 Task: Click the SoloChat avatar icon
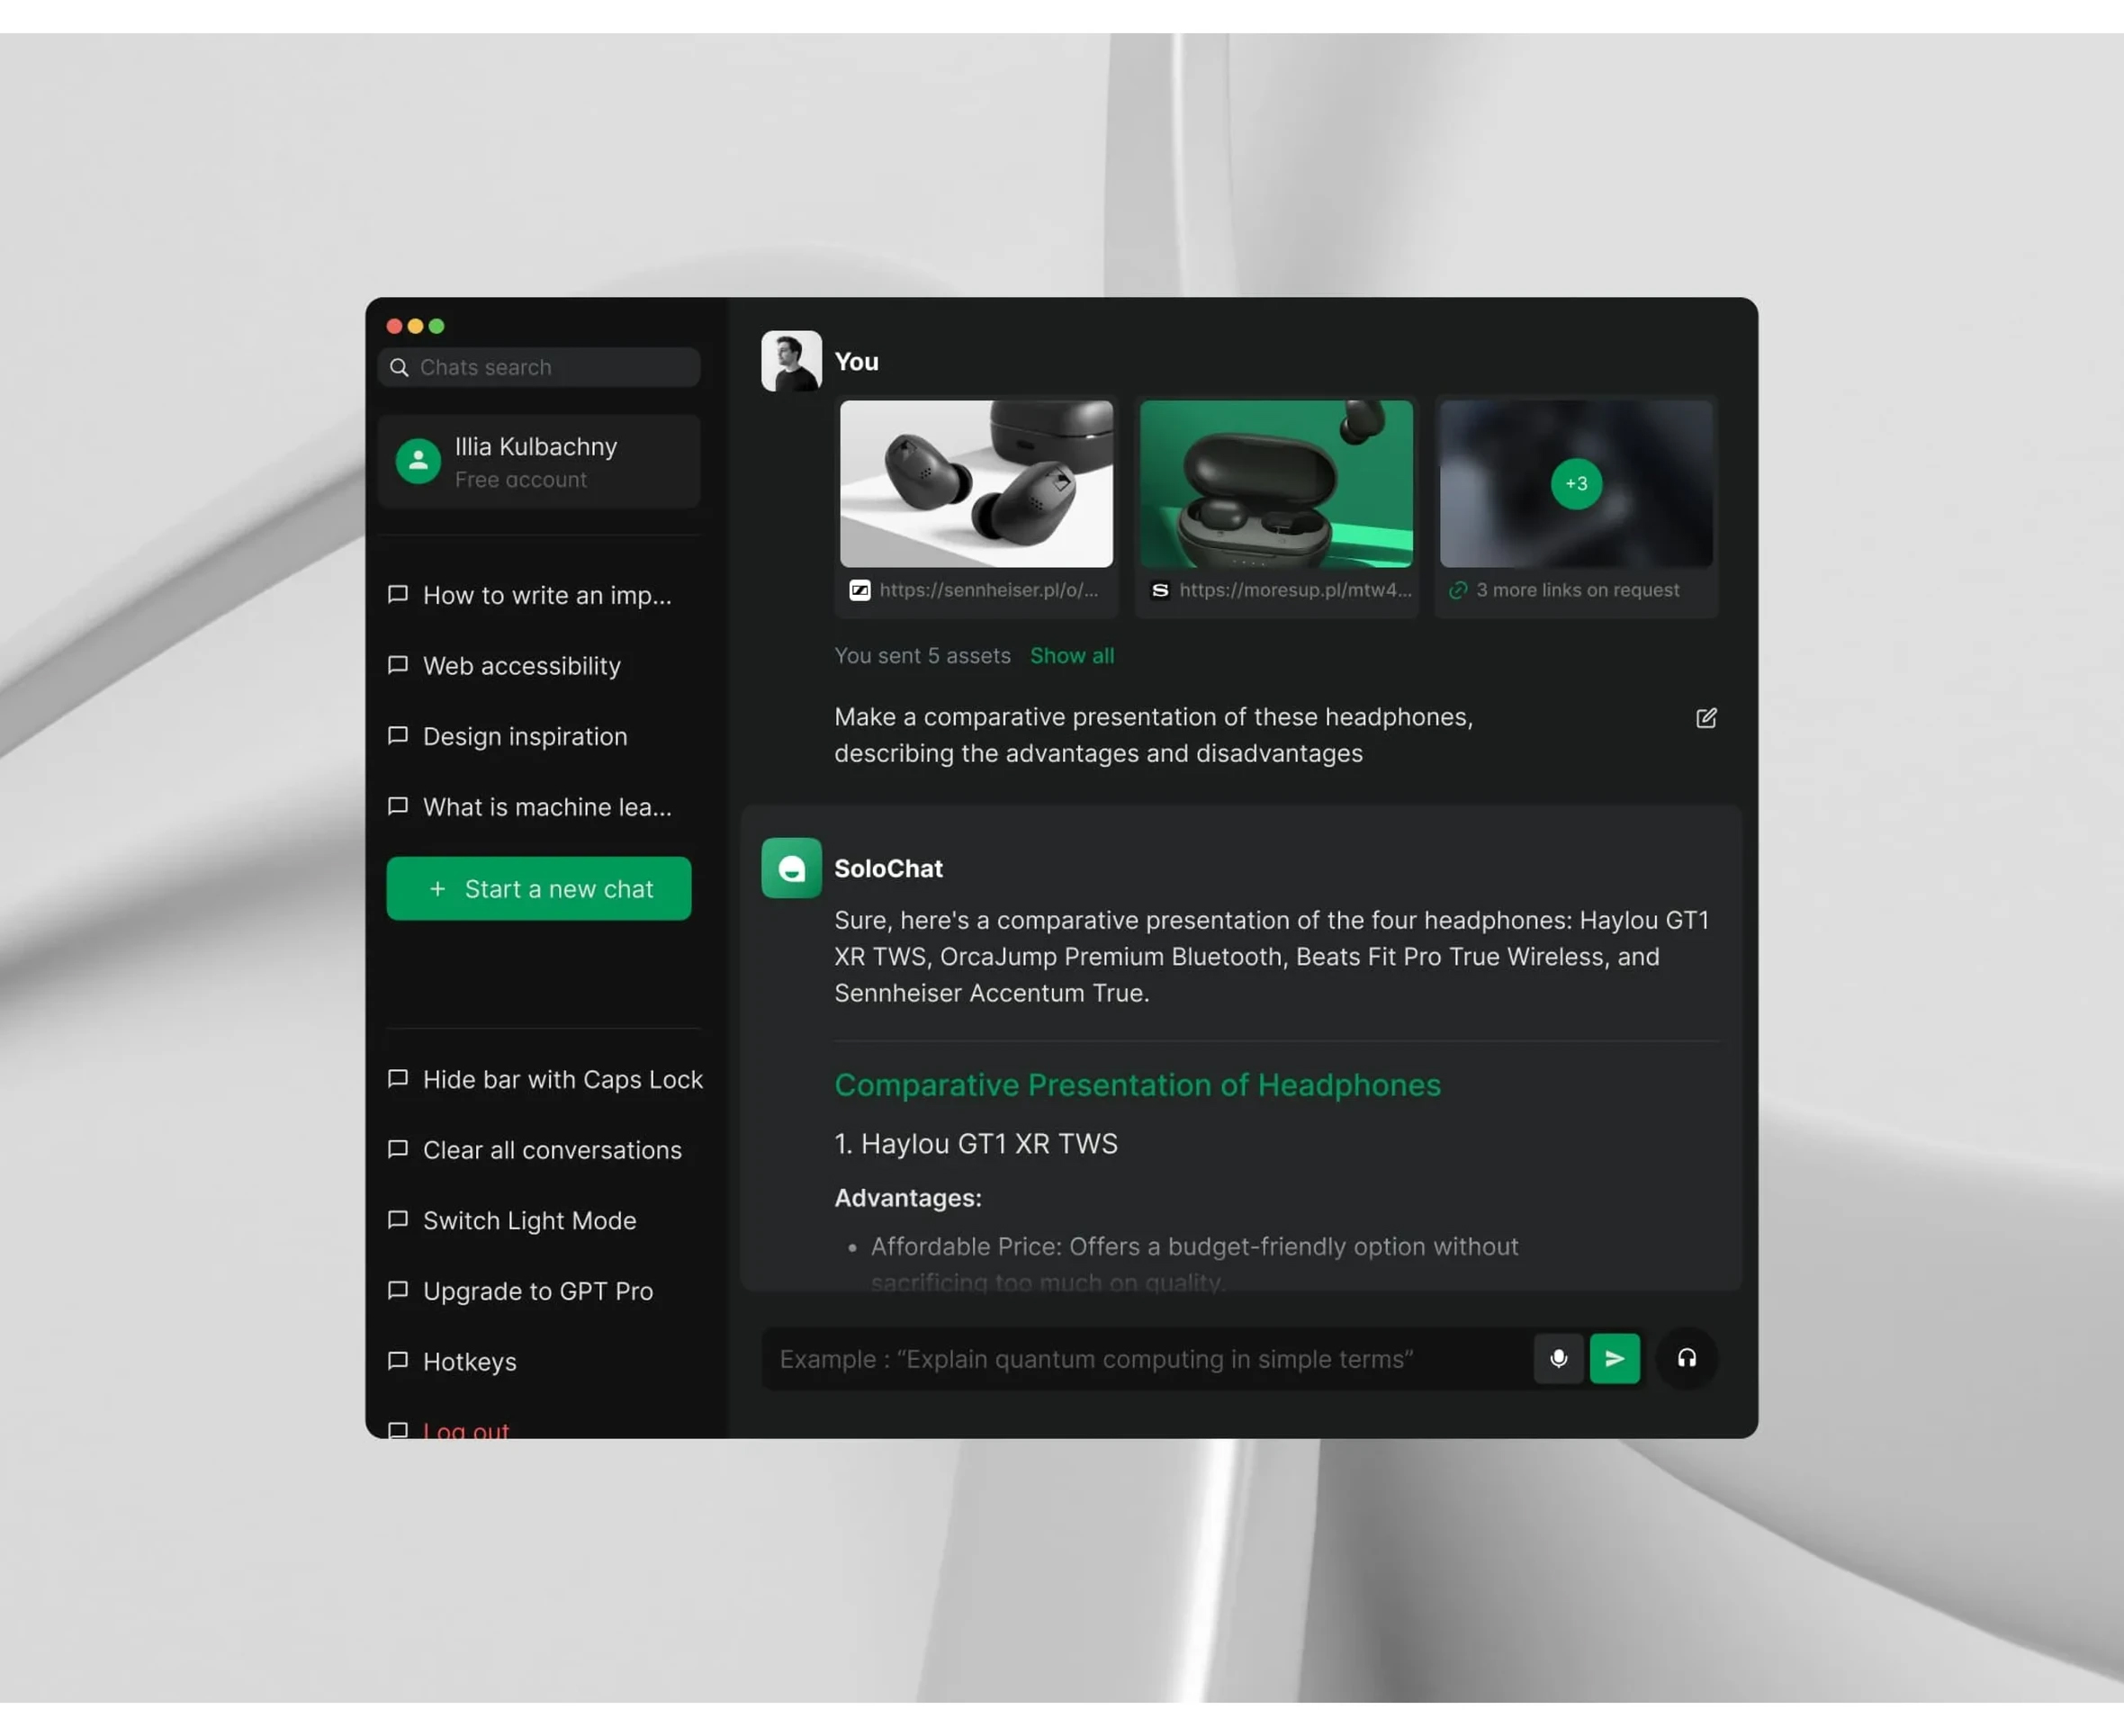pos(790,867)
